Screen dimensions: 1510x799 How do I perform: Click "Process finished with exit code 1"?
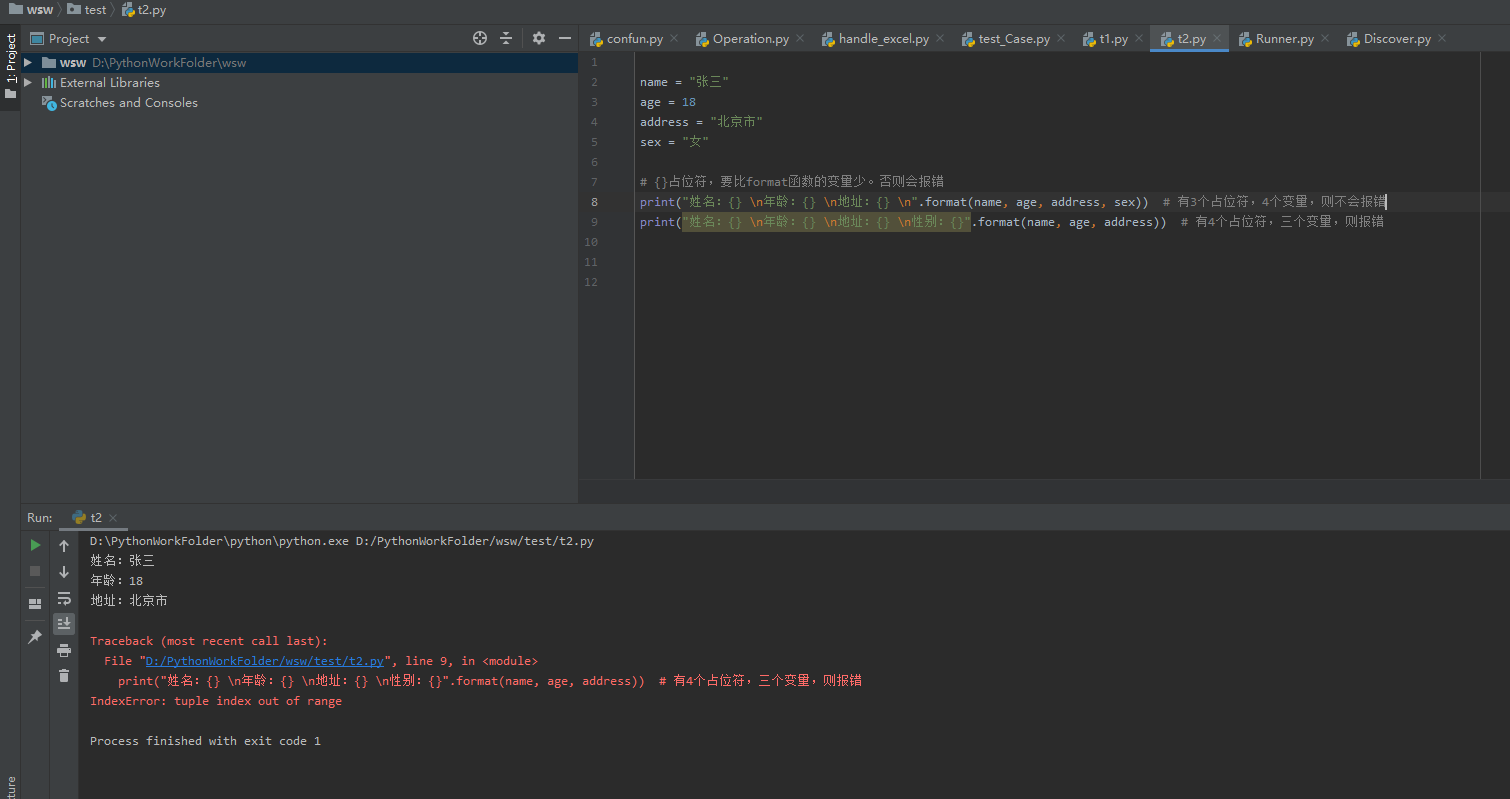[x=205, y=741]
